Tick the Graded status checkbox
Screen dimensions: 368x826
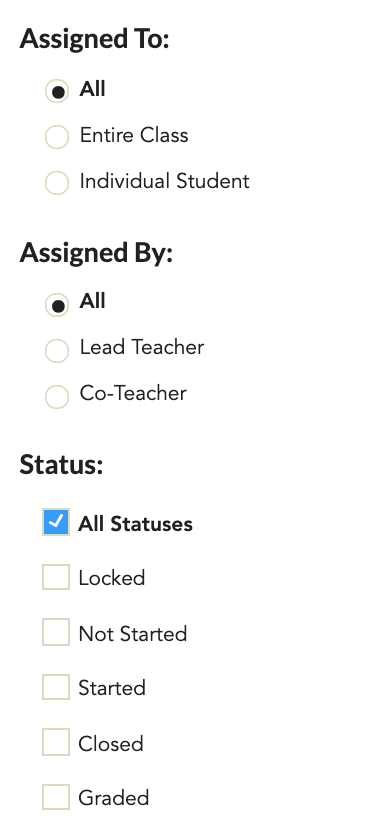[56, 797]
